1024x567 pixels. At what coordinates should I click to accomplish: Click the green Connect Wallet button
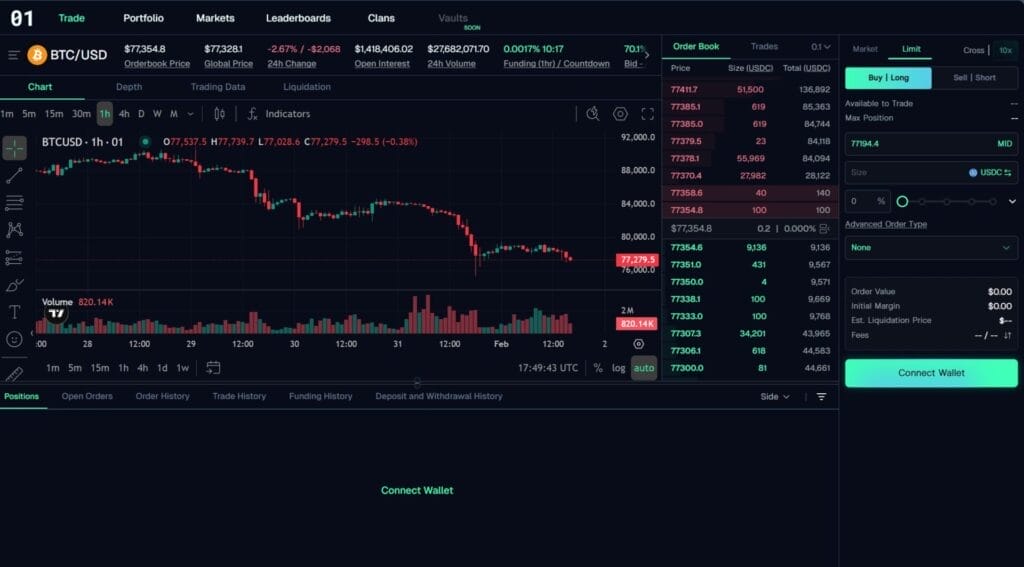tap(931, 373)
